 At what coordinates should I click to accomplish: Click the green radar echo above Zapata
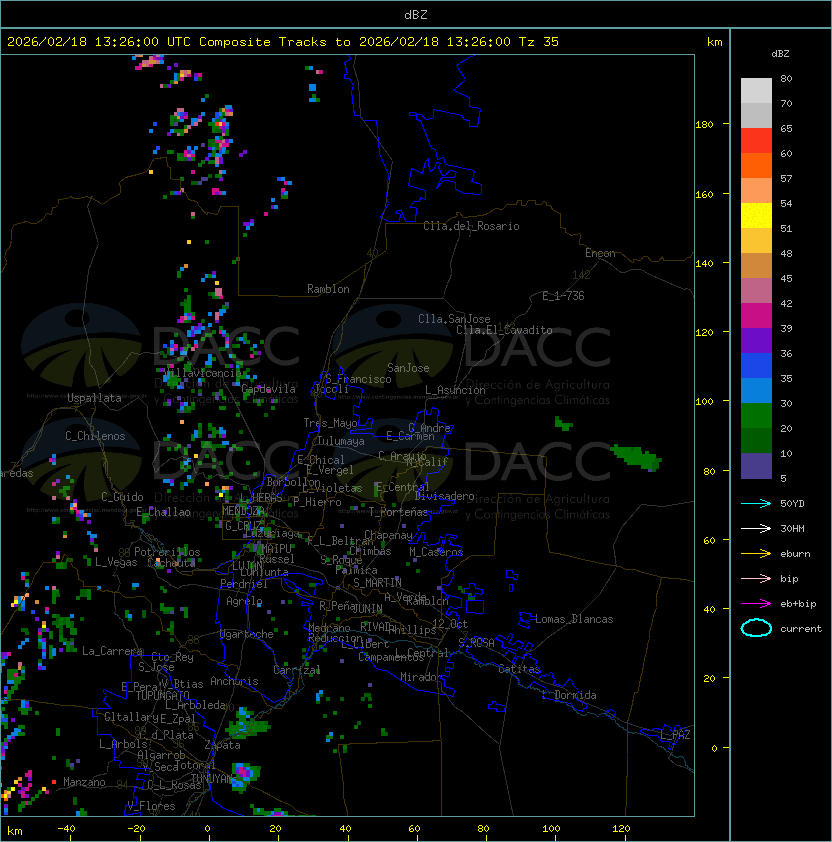247,723
